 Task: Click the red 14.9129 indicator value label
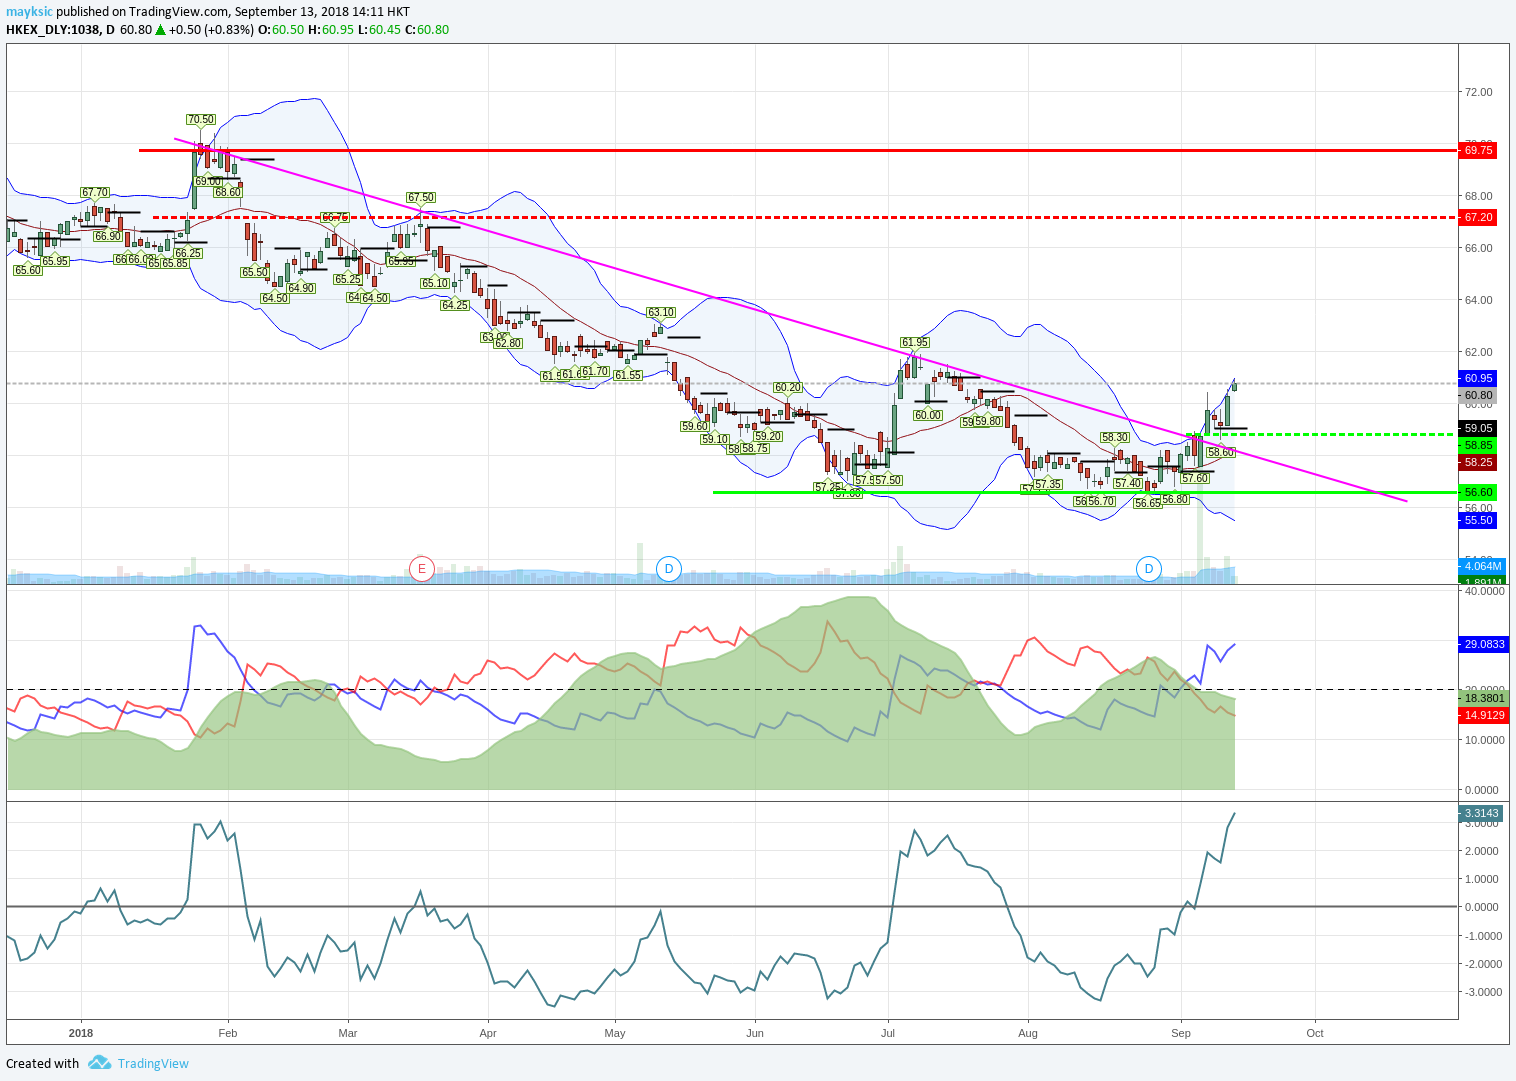pyautogui.click(x=1484, y=715)
